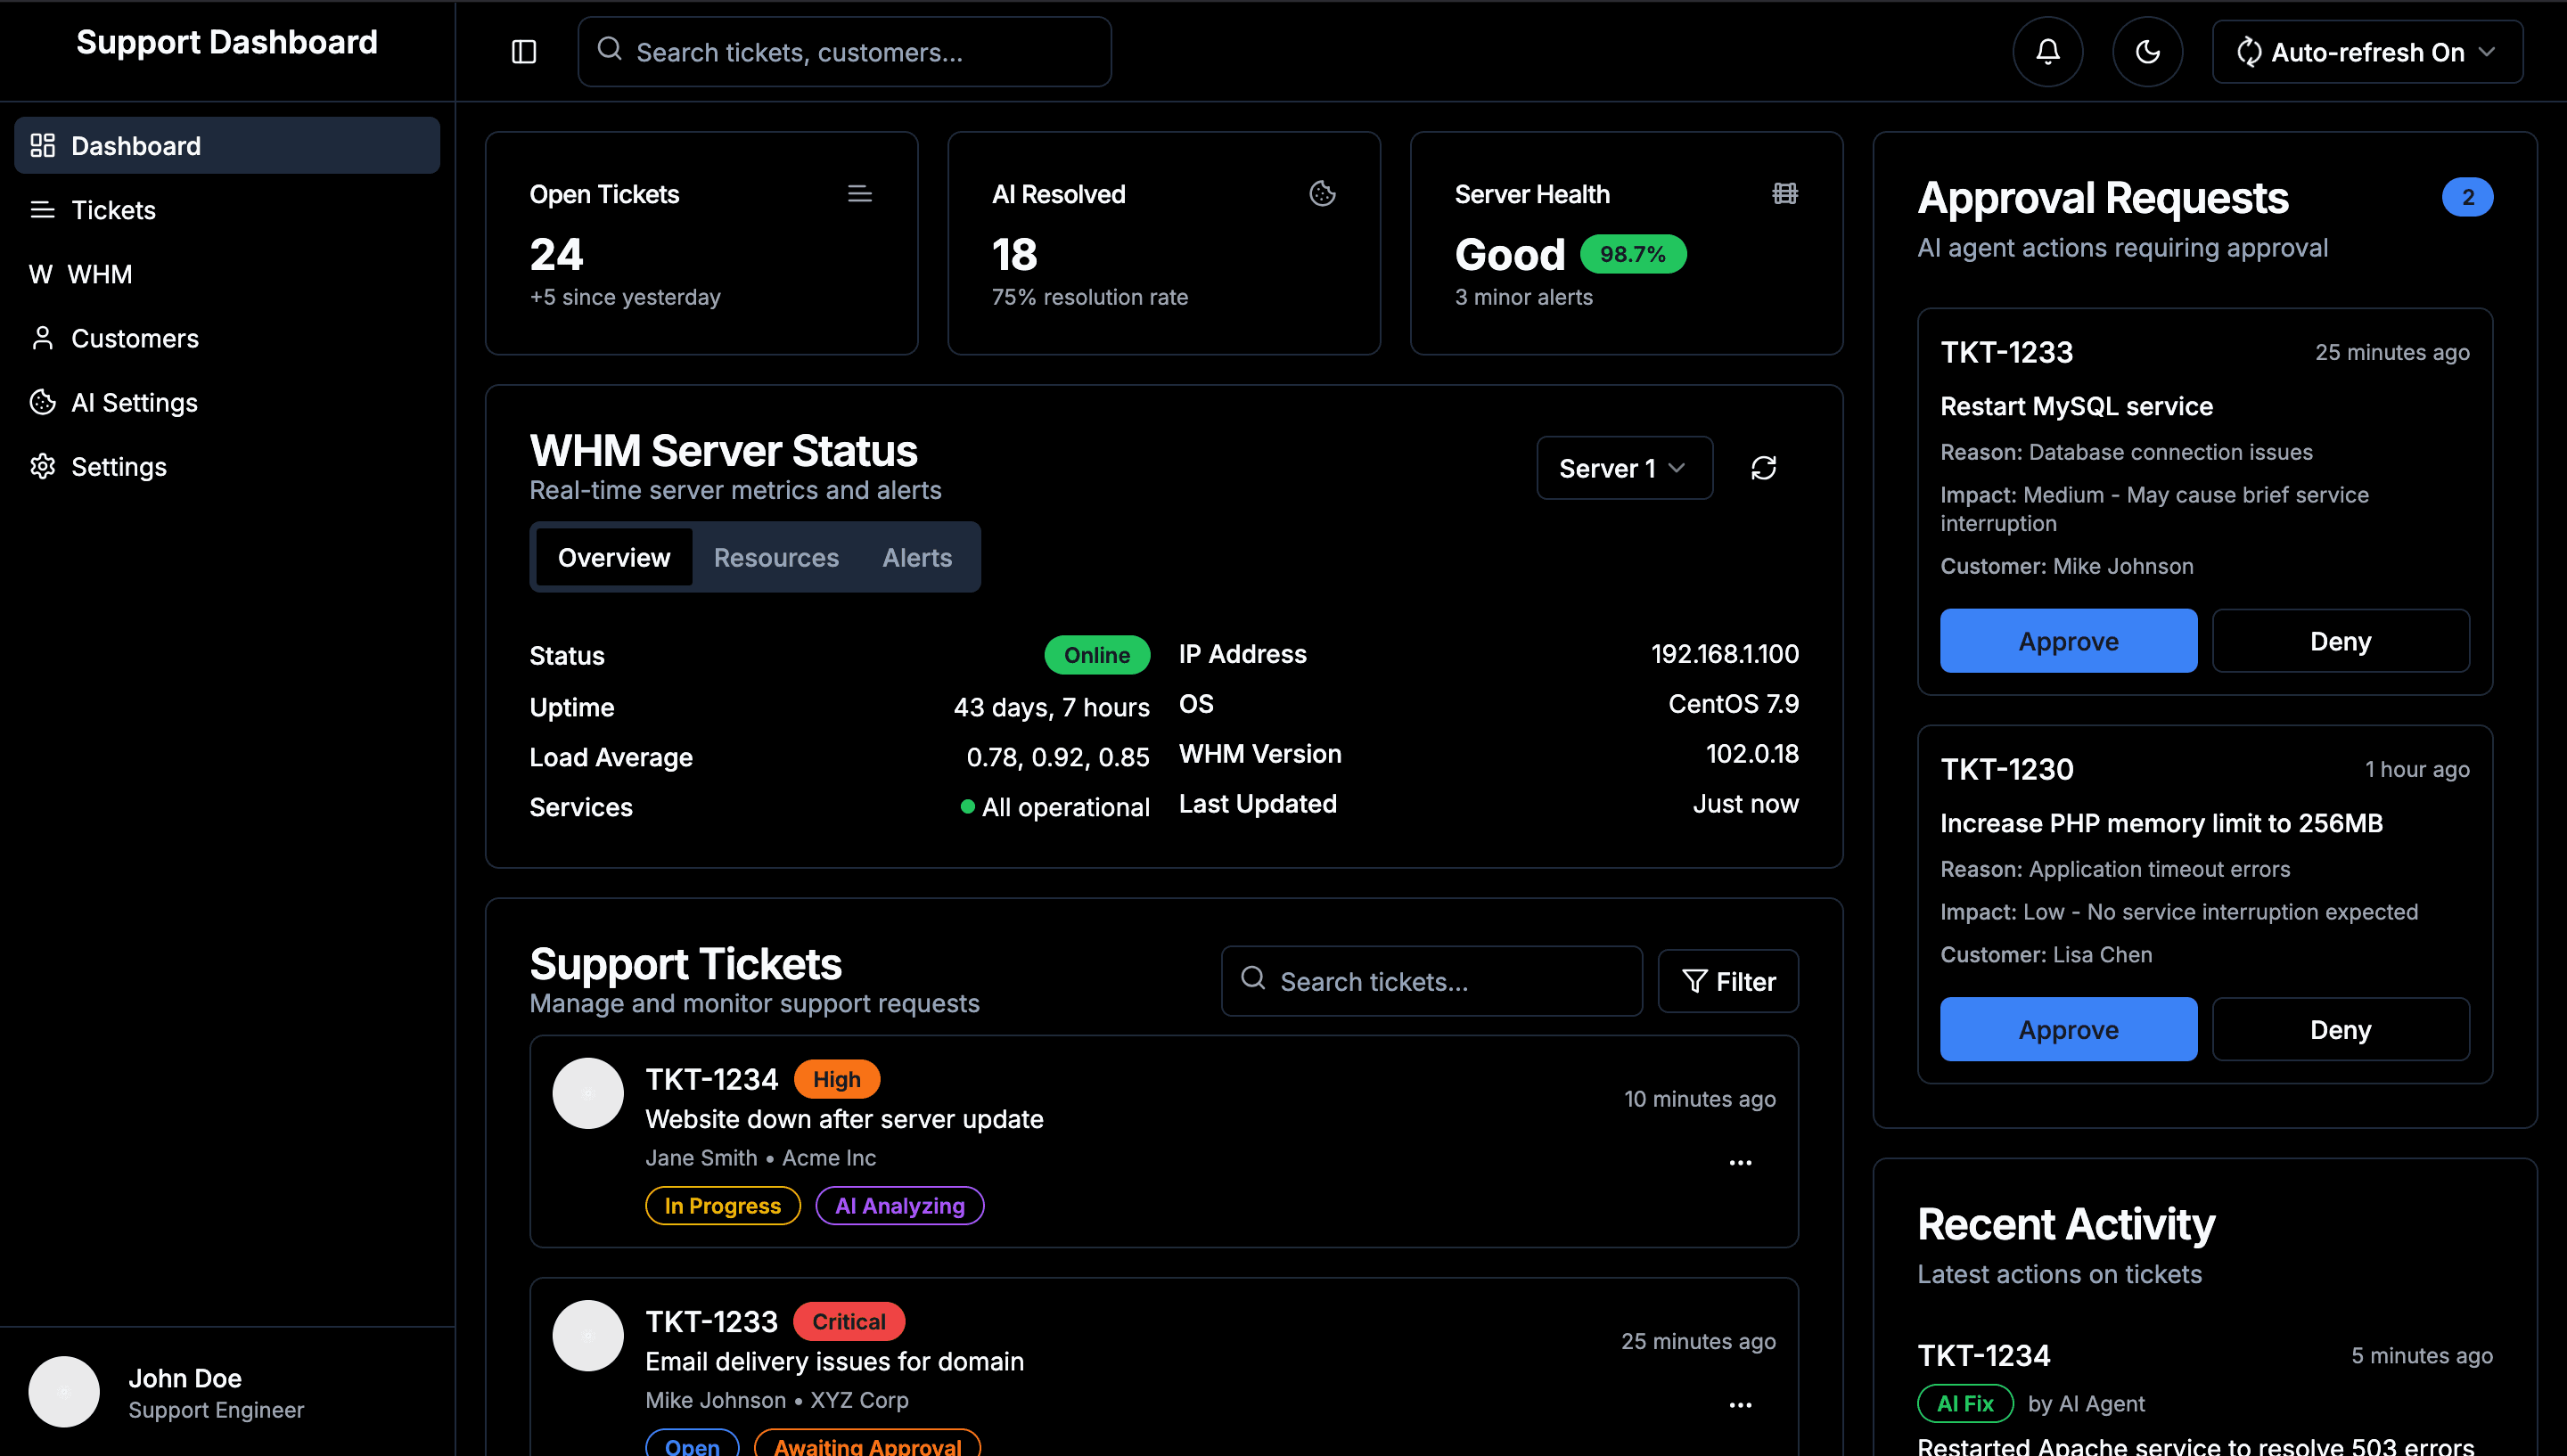Open the Customers page in sidebar
The image size is (2567, 1456).
134,338
